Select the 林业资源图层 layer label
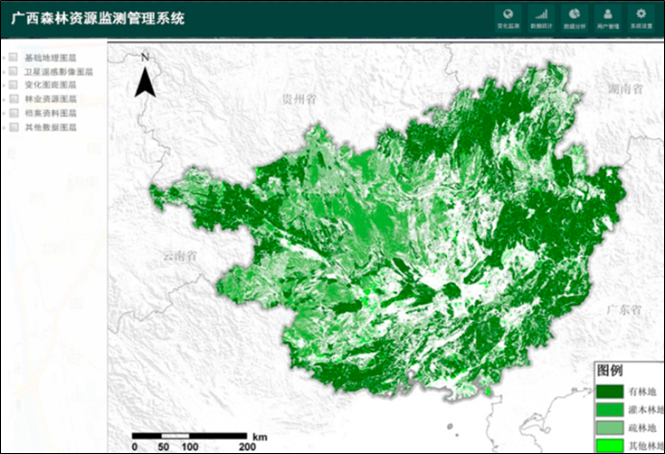 coord(50,100)
